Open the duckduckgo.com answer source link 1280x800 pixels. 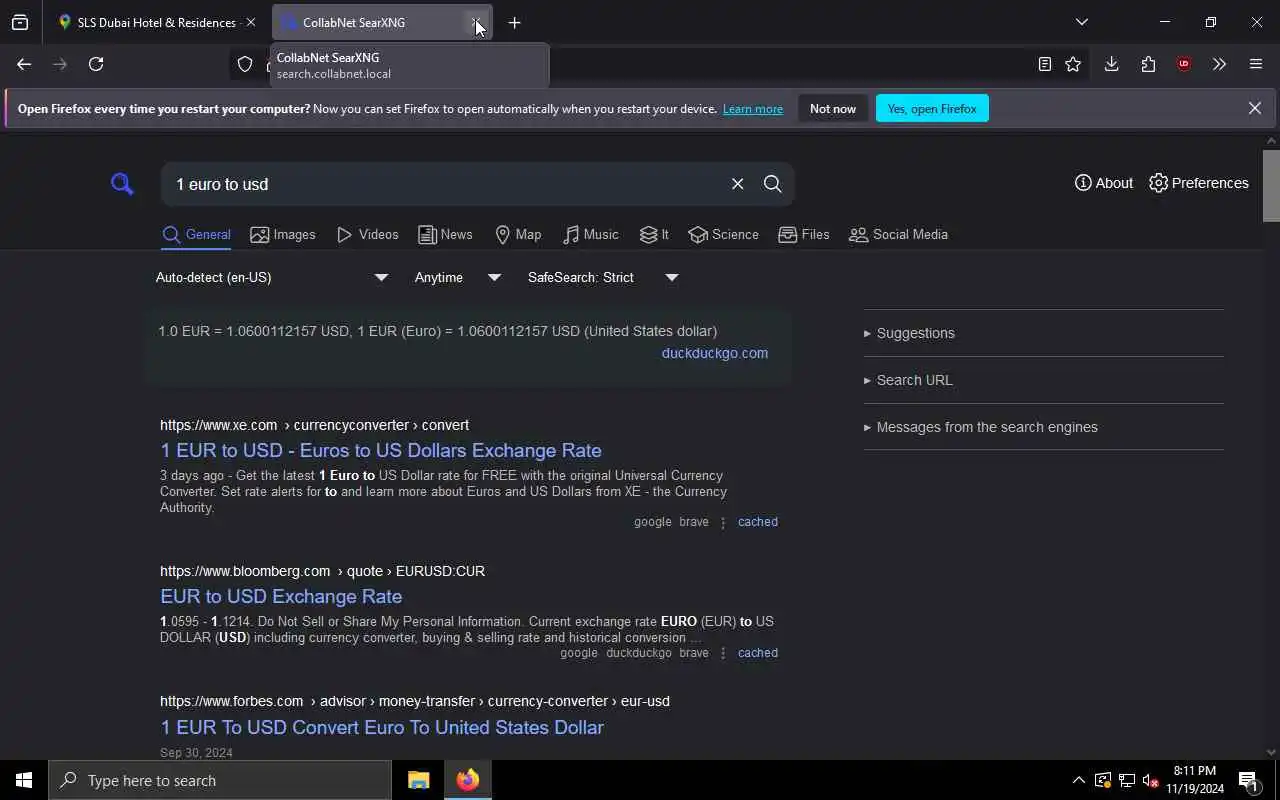pos(715,353)
